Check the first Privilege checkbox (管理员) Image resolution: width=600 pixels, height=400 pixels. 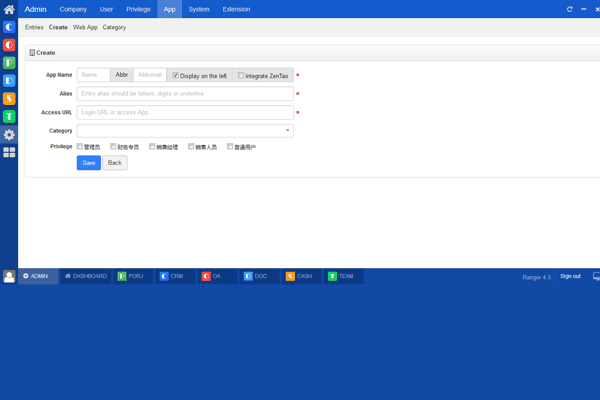tap(81, 146)
